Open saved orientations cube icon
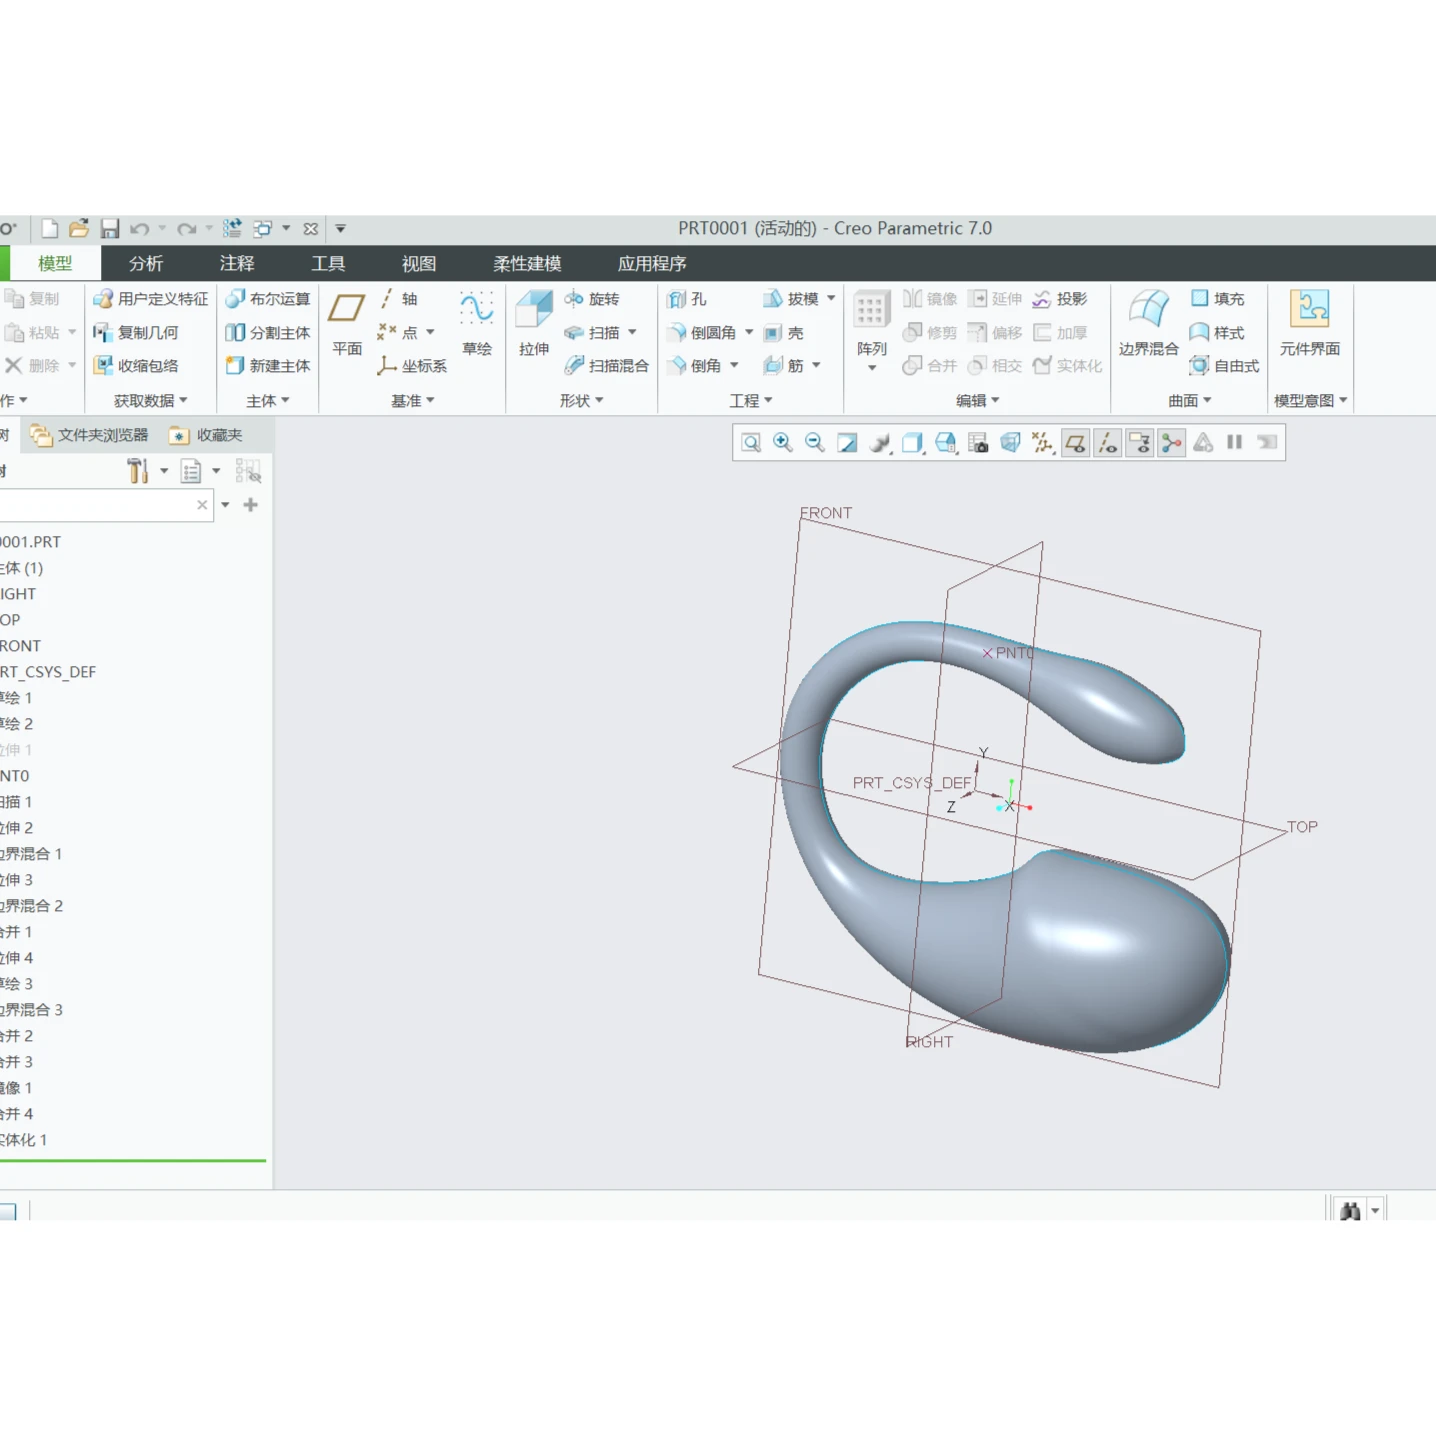Screen dimensions: 1436x1436 [x=945, y=443]
